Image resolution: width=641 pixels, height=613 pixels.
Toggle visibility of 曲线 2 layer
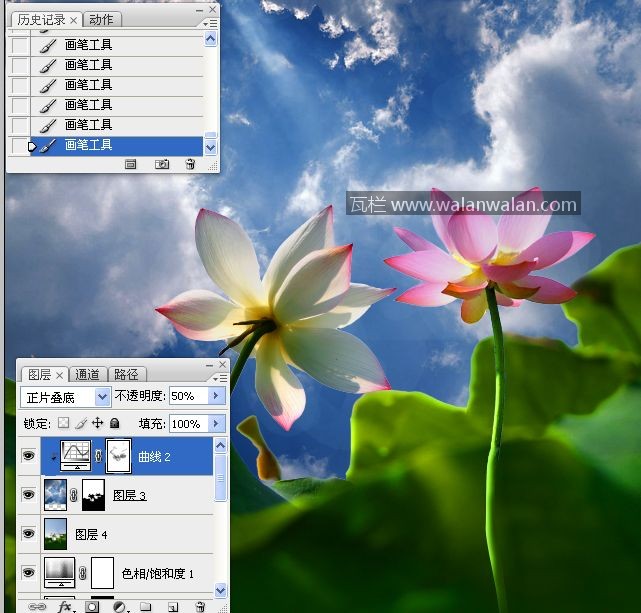click(28, 456)
